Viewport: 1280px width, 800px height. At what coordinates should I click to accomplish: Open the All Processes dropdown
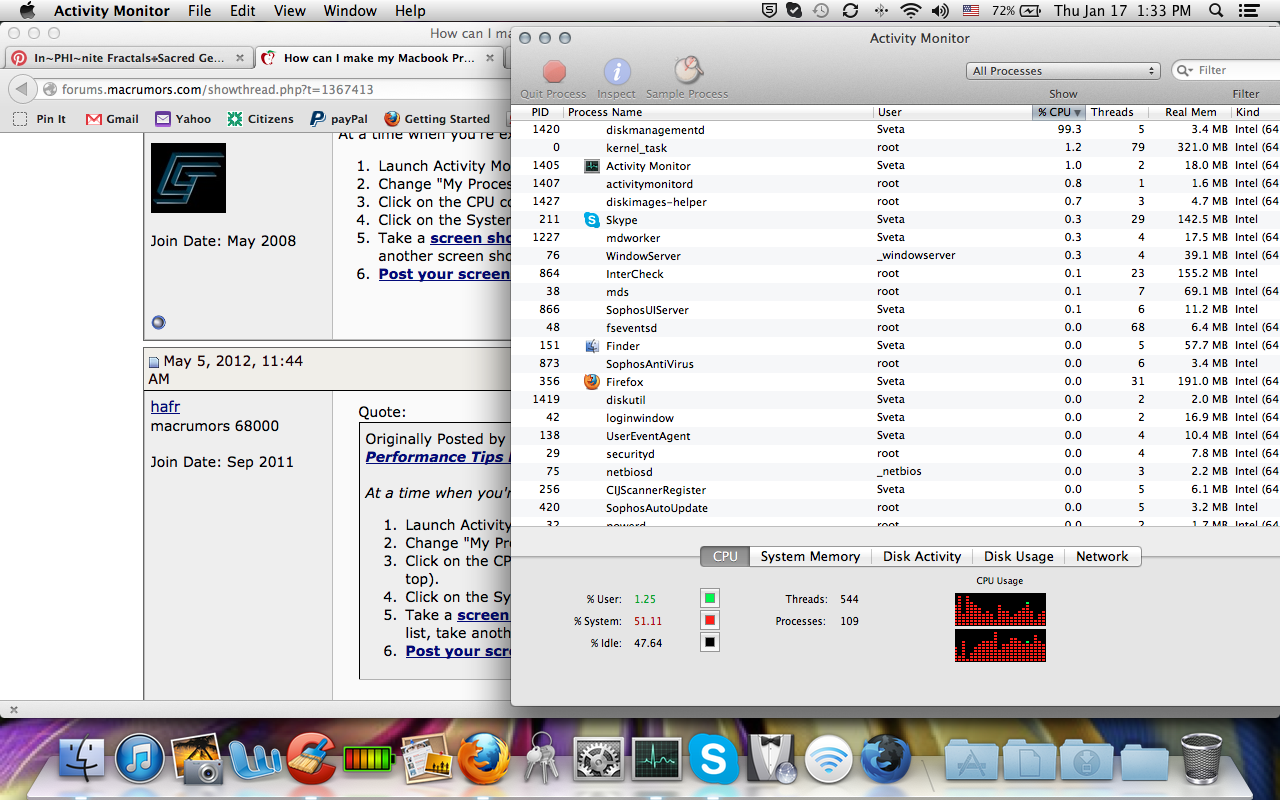click(x=1063, y=71)
